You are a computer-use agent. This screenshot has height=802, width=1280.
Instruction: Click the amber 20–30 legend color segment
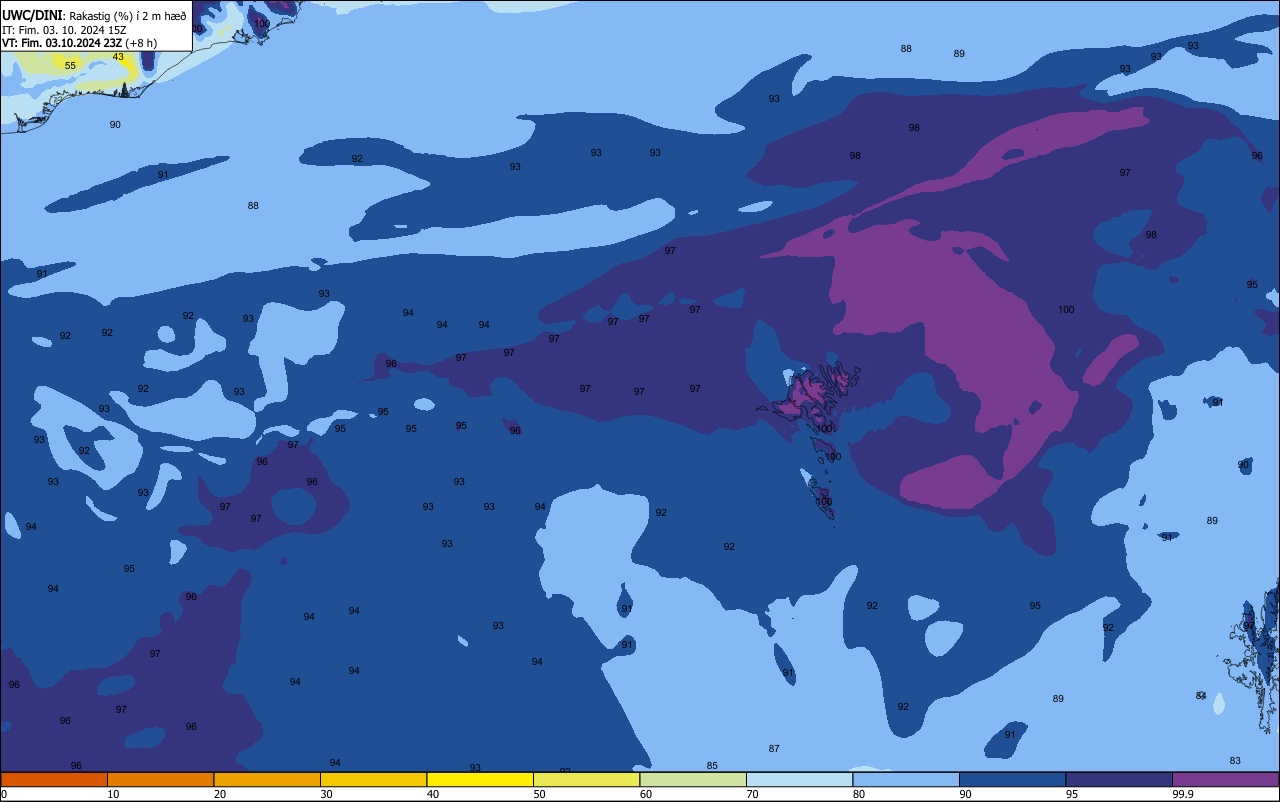pos(267,779)
